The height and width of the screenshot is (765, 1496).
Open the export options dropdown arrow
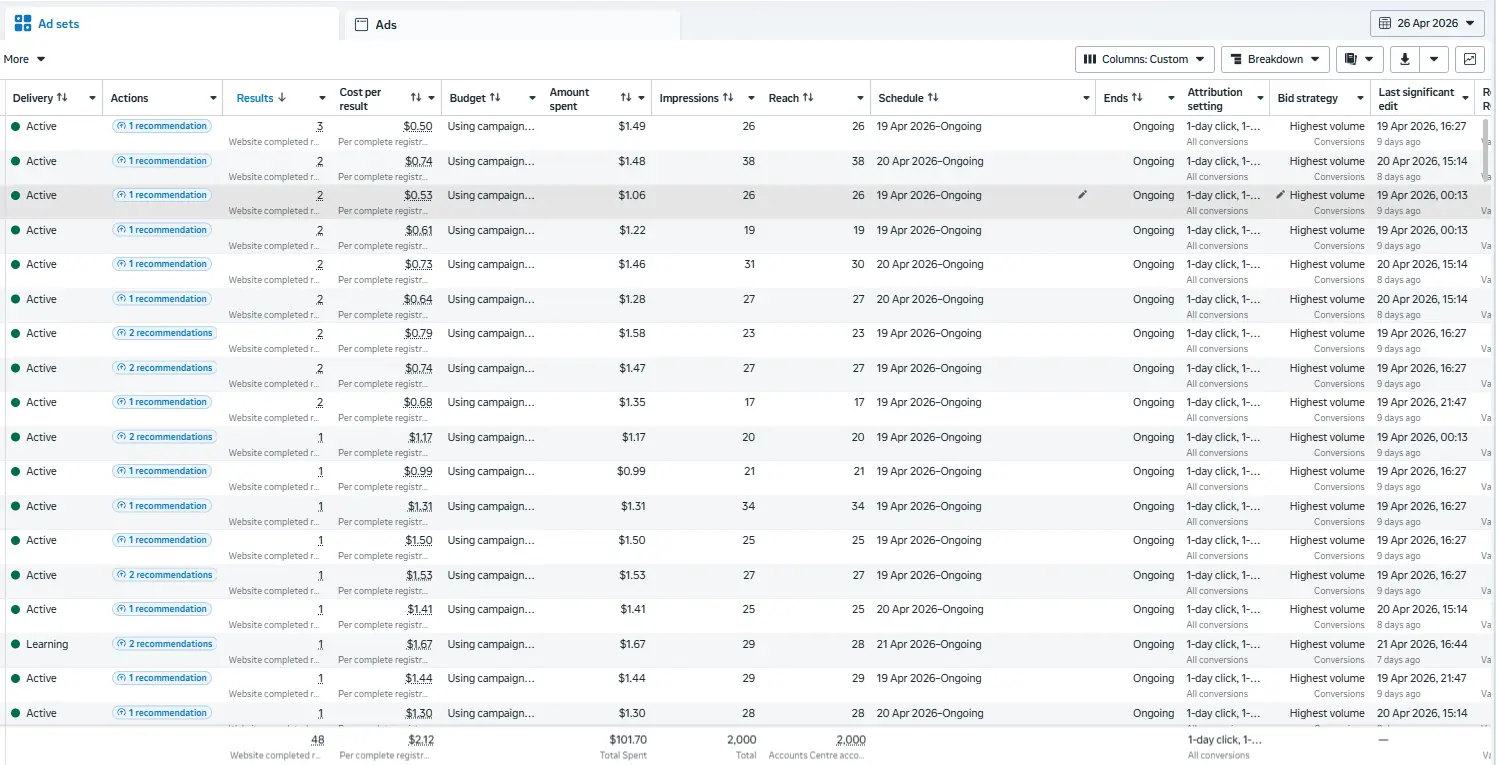[x=1434, y=59]
